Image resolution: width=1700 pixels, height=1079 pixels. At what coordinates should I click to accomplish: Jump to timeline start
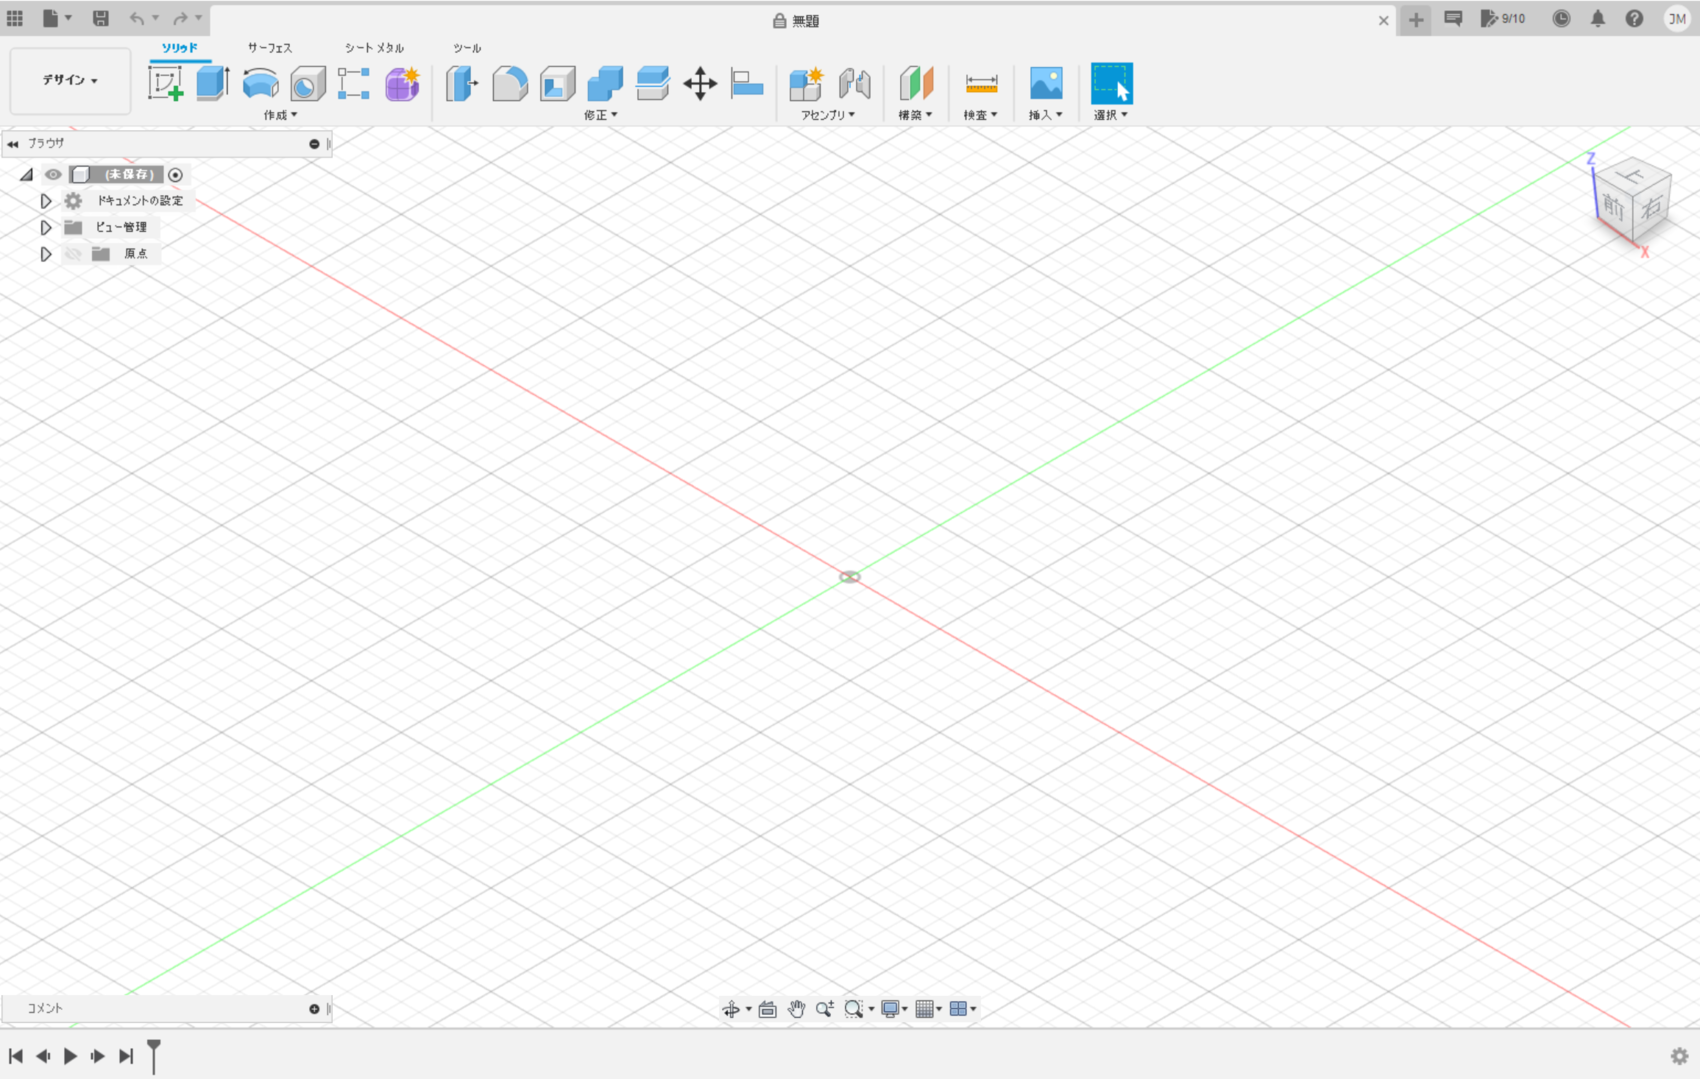(x=16, y=1056)
